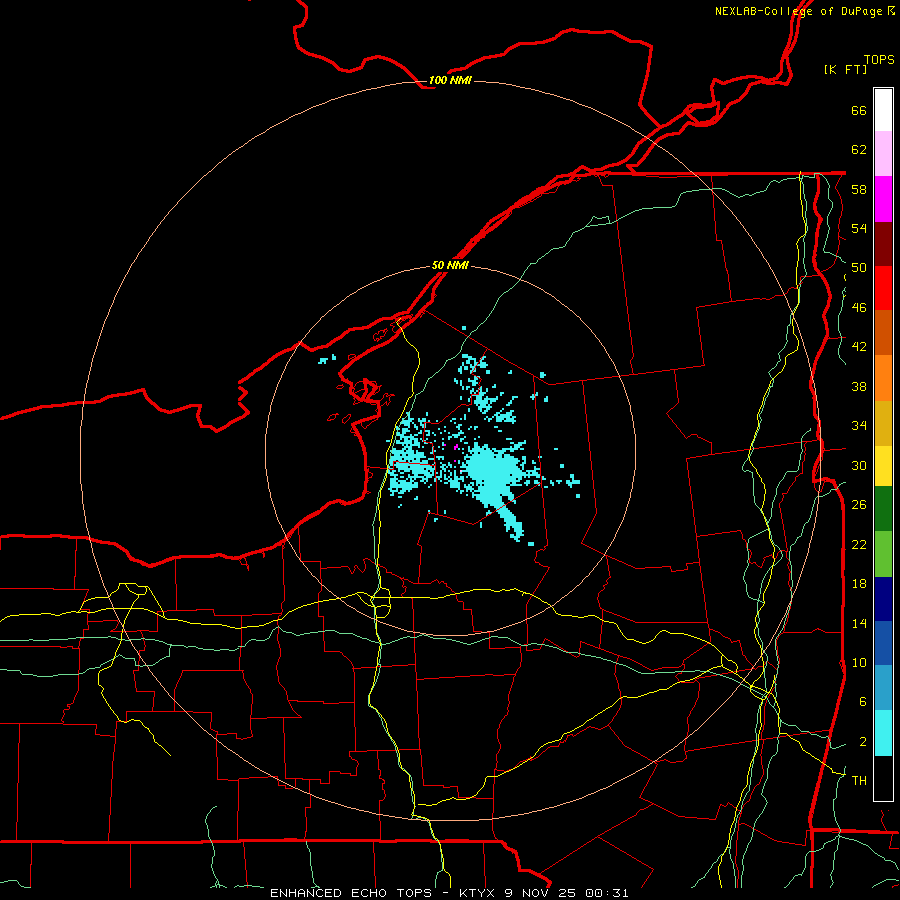This screenshot has width=900, height=900.
Task: Click the legend value "6"
Action: [863, 701]
